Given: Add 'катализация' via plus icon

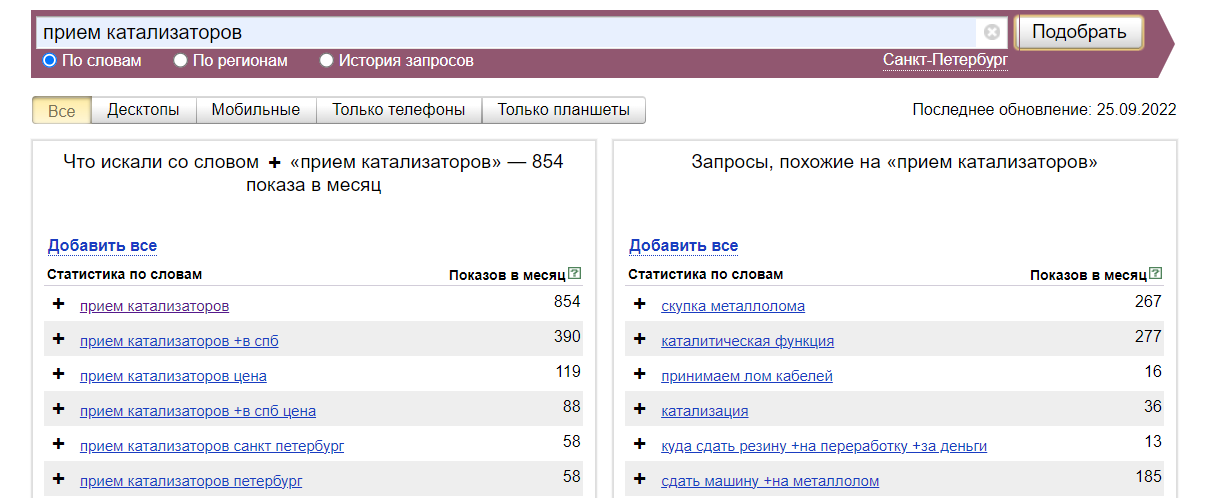Looking at the screenshot, I should pyautogui.click(x=640, y=409).
